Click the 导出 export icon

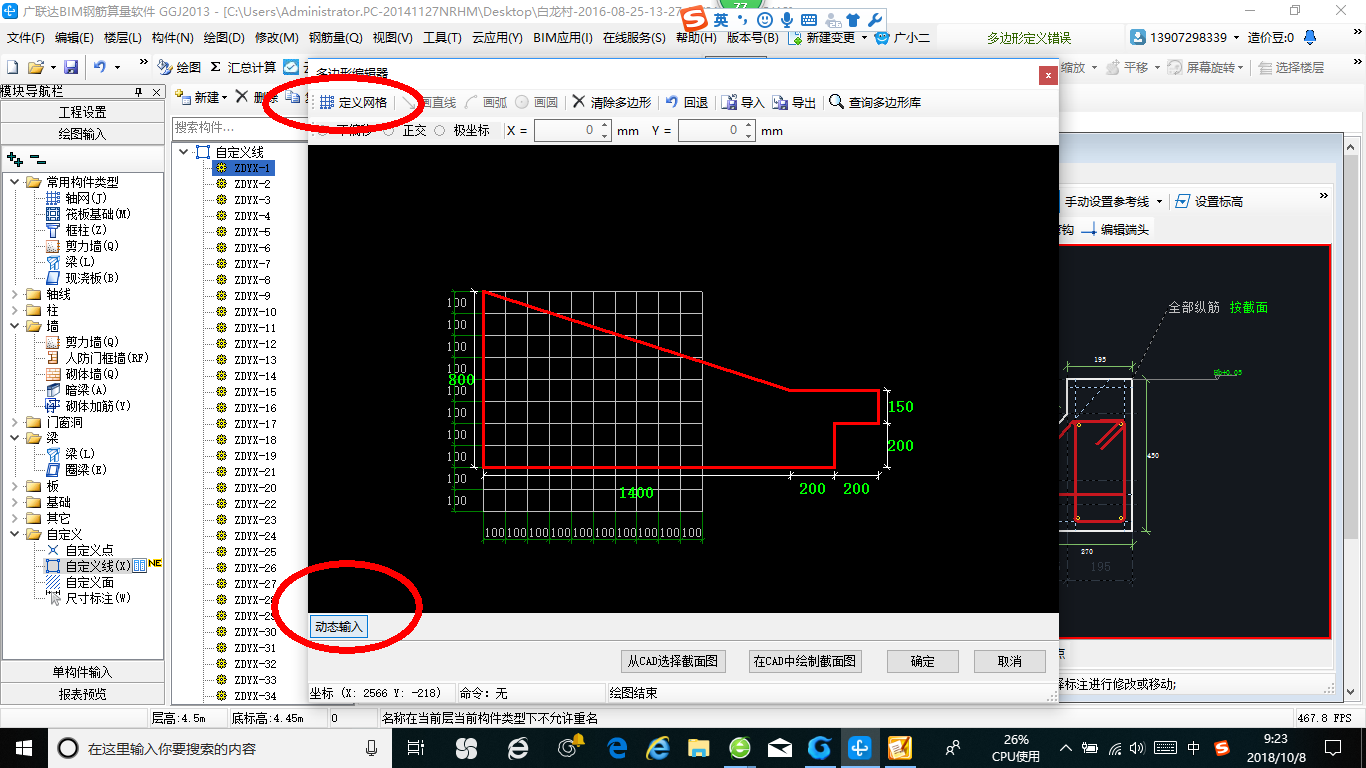[x=780, y=102]
